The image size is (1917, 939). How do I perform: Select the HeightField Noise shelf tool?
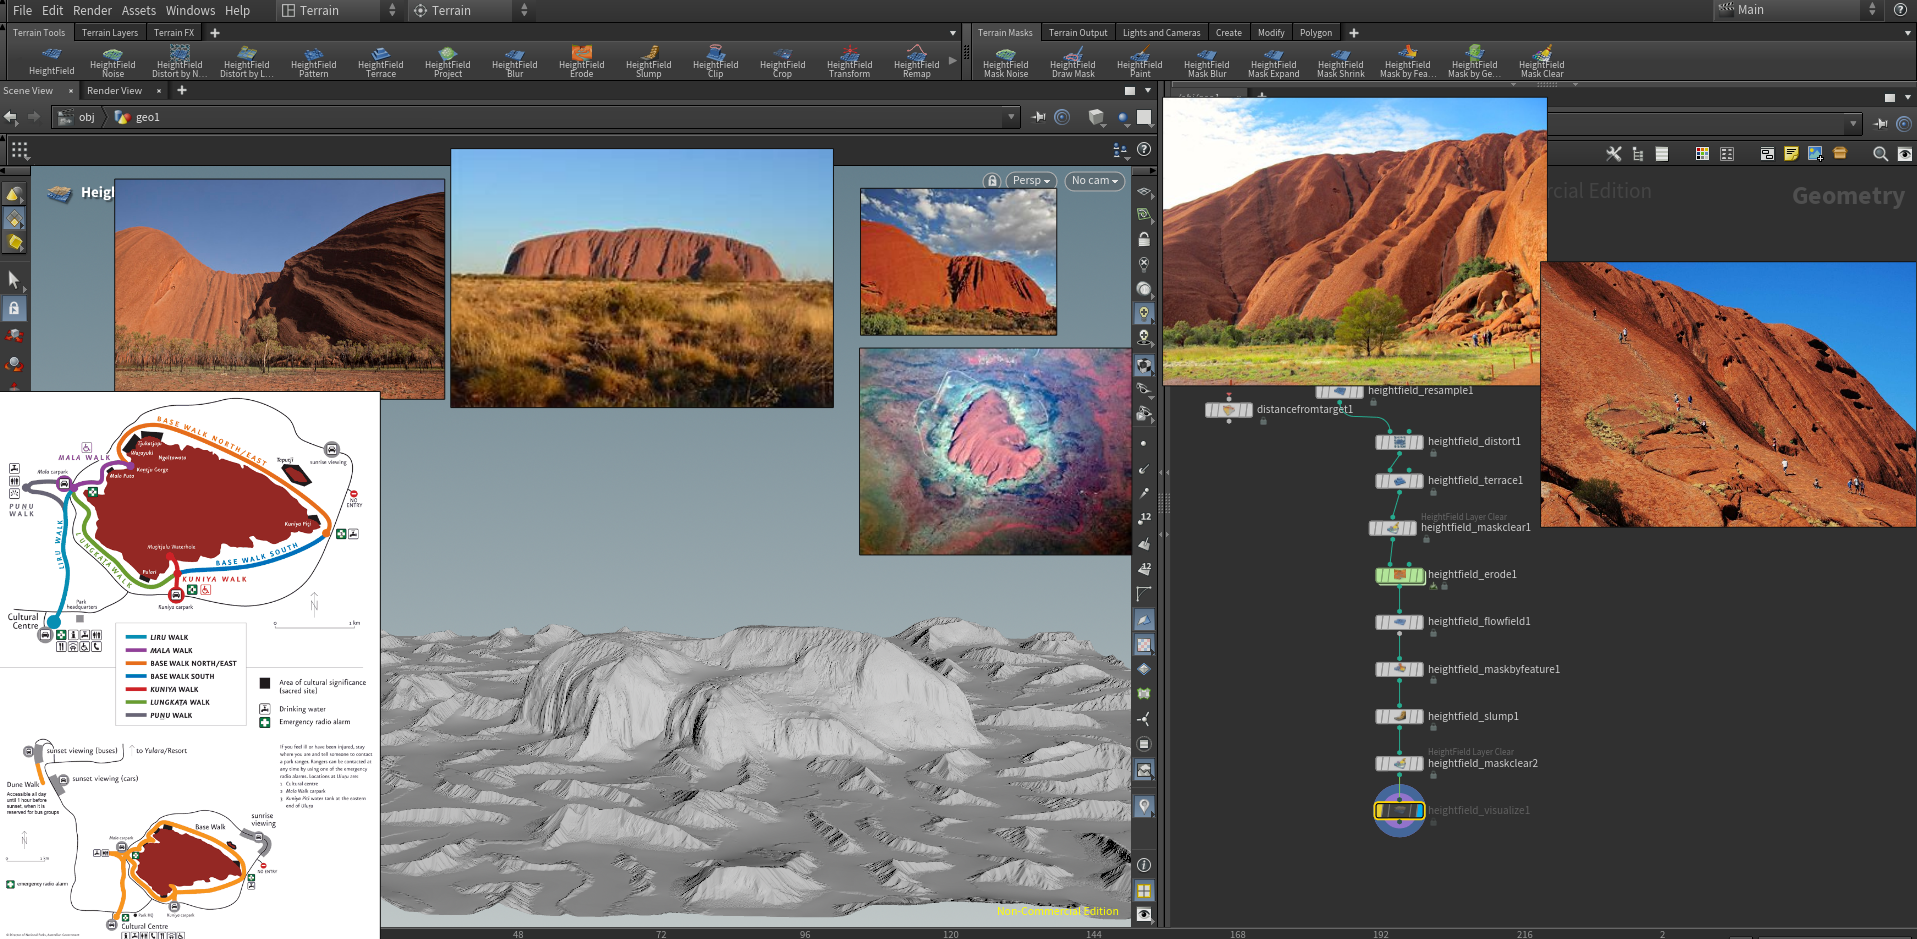112,61
